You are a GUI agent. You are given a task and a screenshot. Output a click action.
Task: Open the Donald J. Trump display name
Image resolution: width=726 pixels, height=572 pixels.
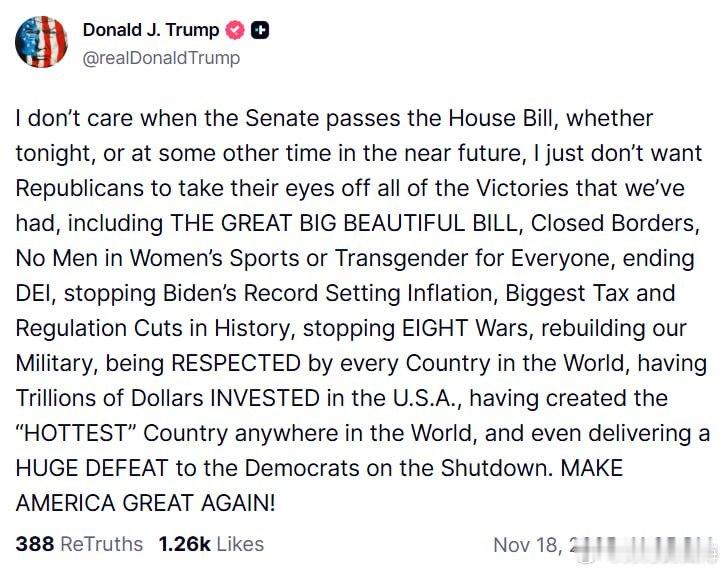[150, 31]
